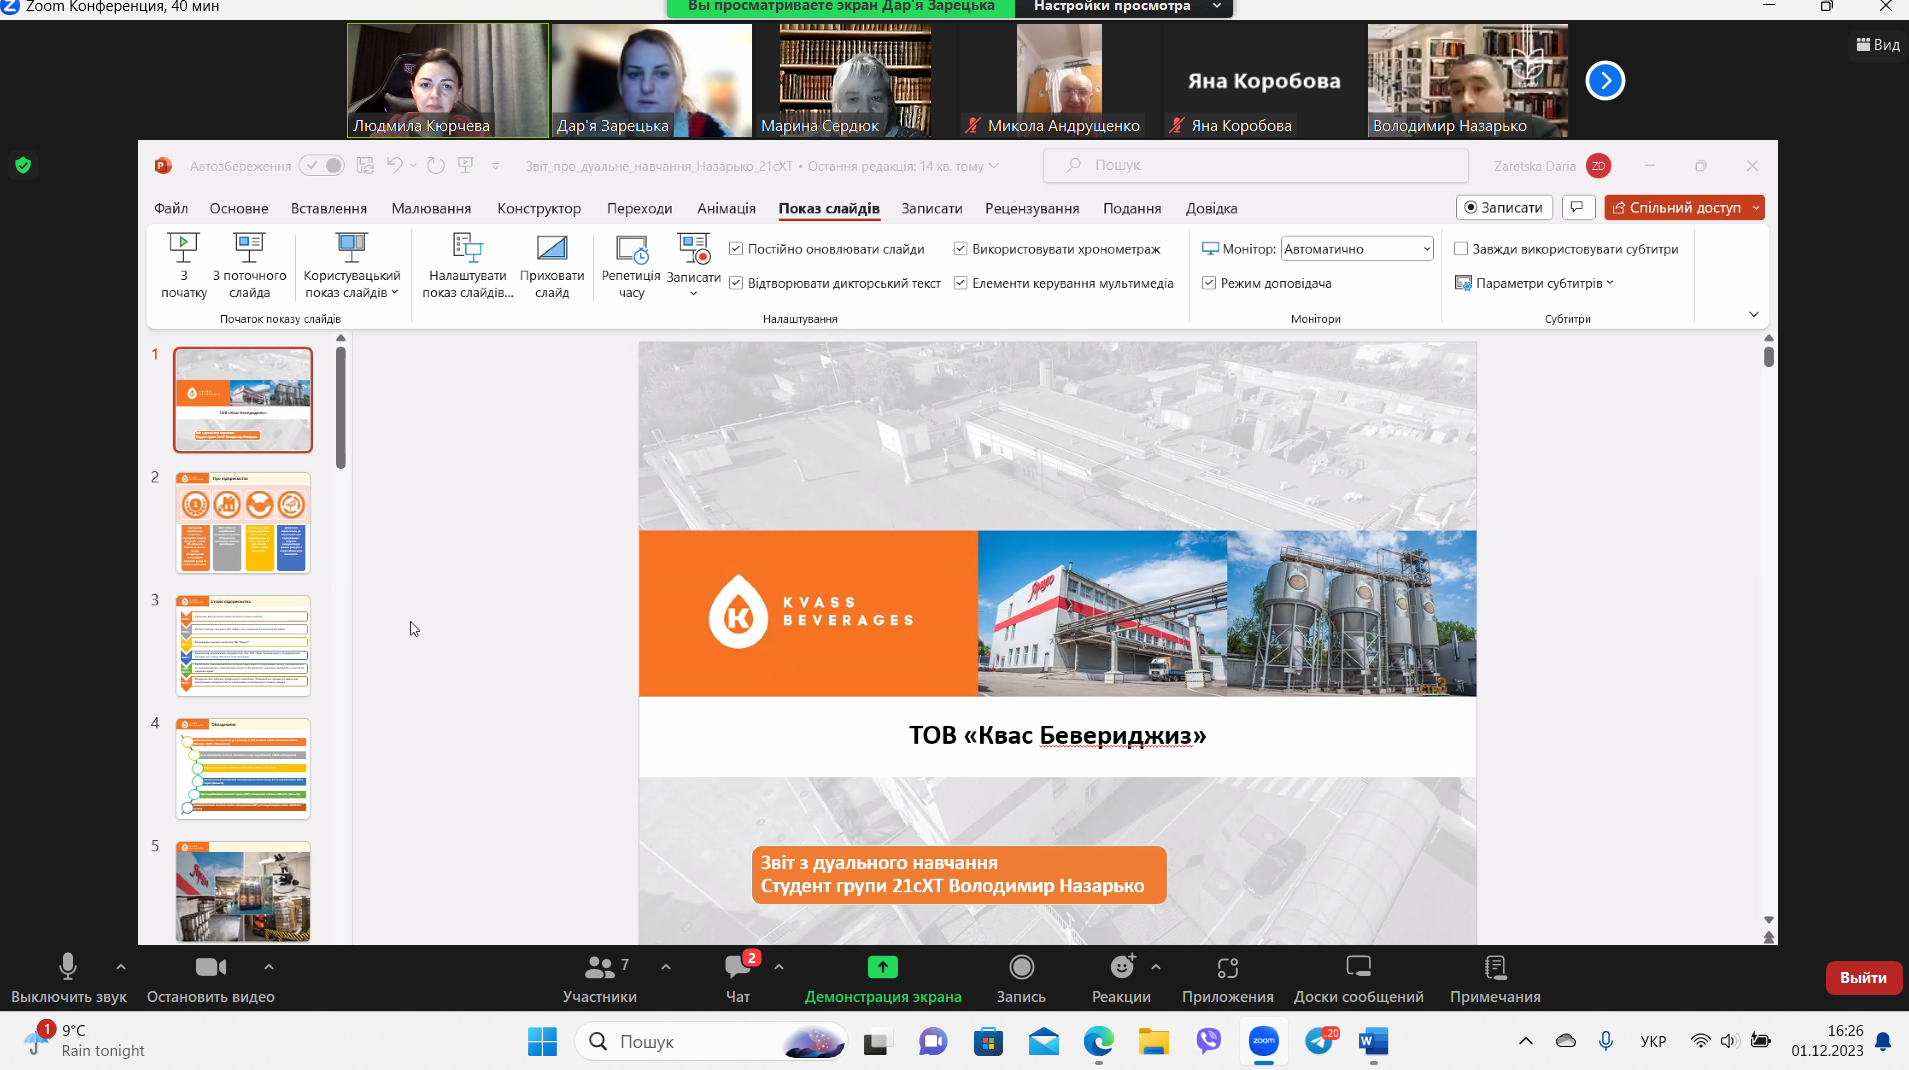1909x1070 pixels.
Task: Open the 'Переходи' ribbon tab
Action: tap(639, 208)
